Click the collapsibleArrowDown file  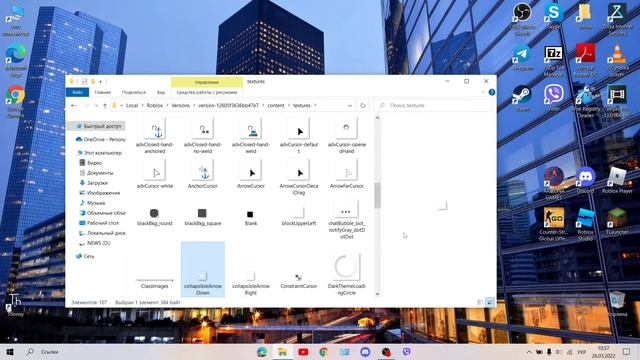202,269
